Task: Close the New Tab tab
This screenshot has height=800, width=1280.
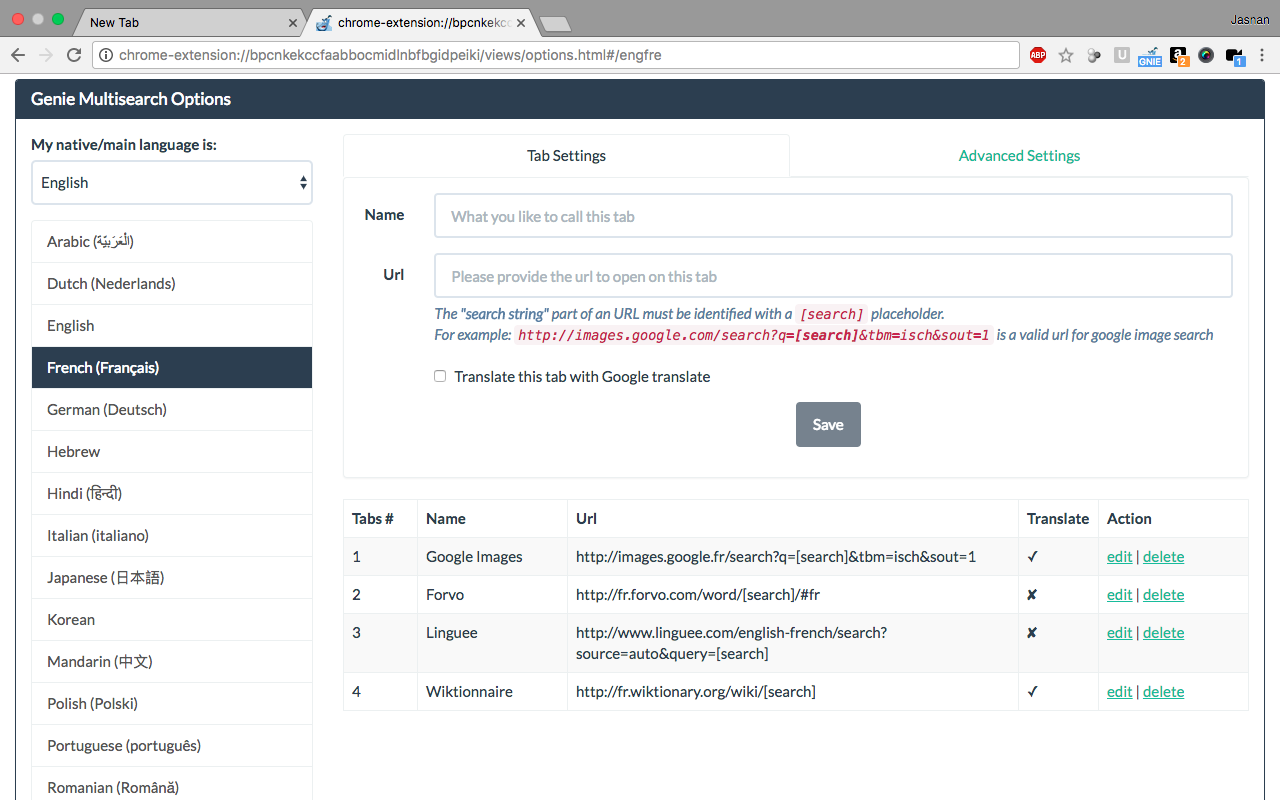Action: (293, 22)
